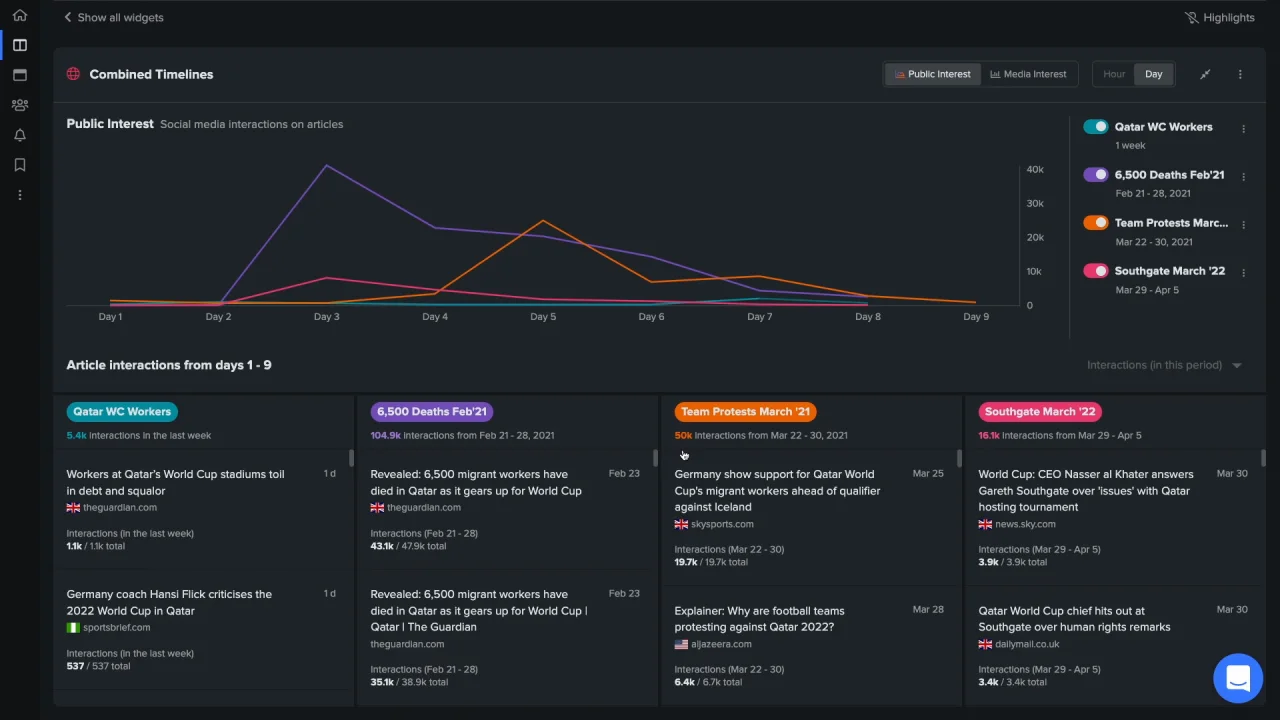This screenshot has width=1280, height=720.
Task: Switch to Public Interest view
Action: (932, 74)
